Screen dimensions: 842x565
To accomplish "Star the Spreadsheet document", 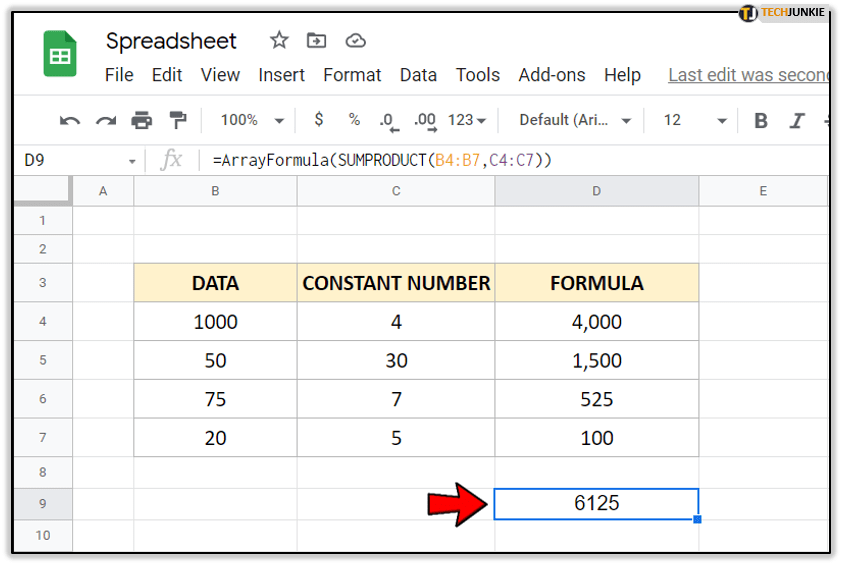I will tap(279, 41).
